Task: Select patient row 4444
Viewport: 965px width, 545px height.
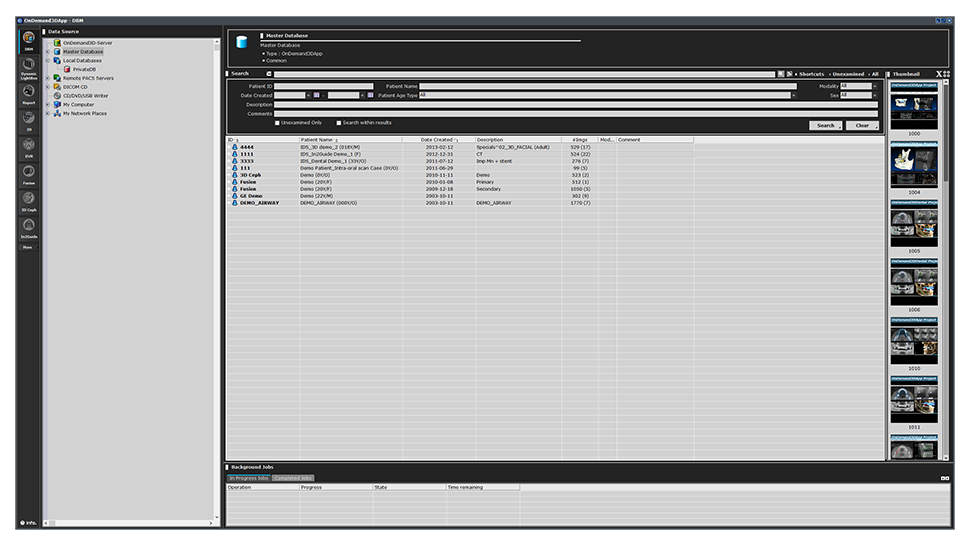Action: (x=460, y=148)
